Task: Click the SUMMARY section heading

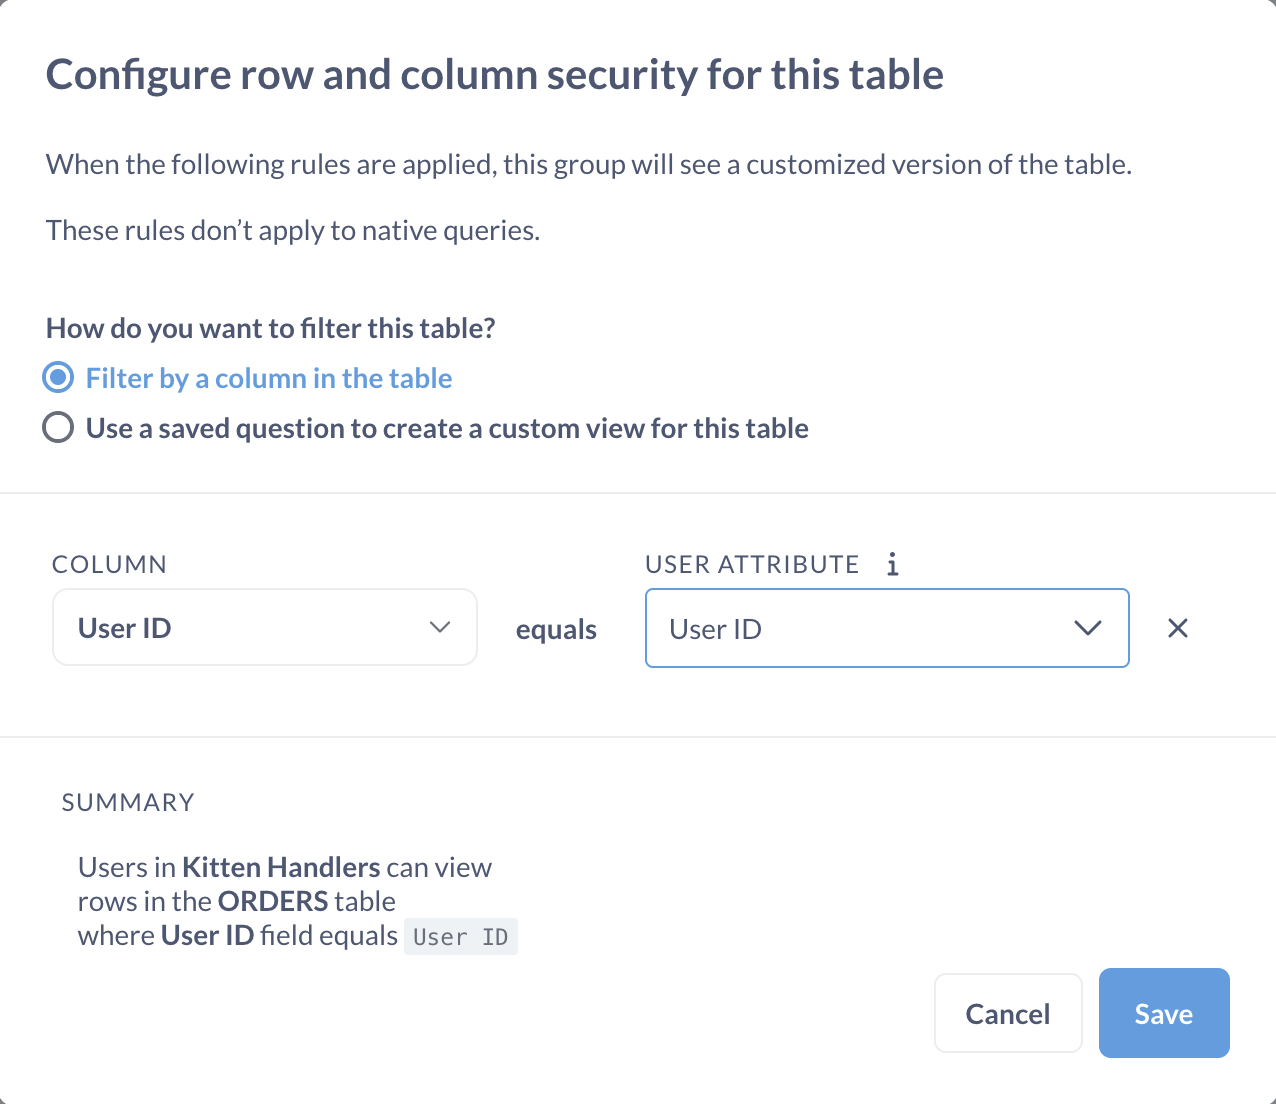Action: pos(128,802)
